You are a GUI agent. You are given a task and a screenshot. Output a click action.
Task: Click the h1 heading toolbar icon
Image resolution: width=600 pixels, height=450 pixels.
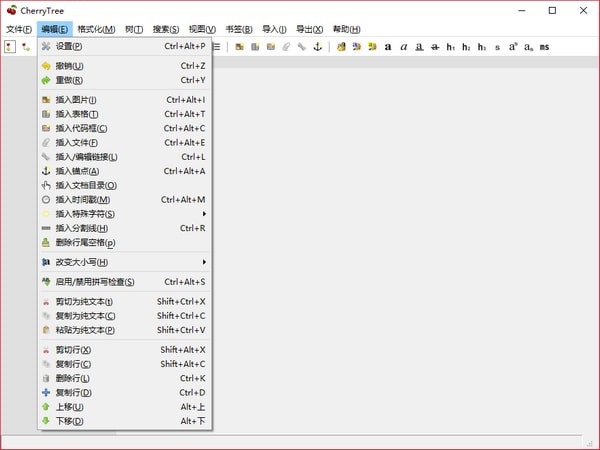point(451,47)
